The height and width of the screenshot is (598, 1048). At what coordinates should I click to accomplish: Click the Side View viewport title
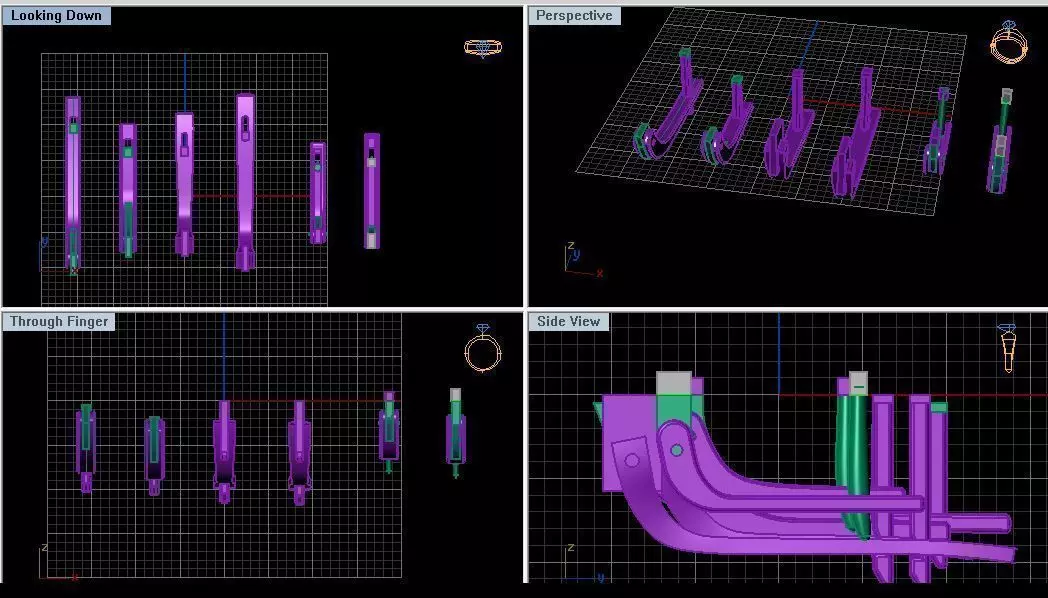pos(569,321)
